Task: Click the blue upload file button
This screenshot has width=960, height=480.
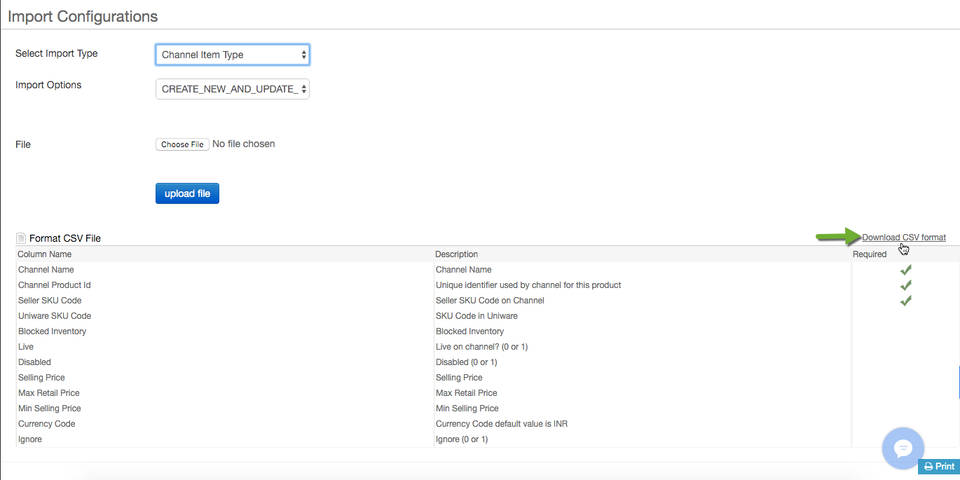Action: 187,193
